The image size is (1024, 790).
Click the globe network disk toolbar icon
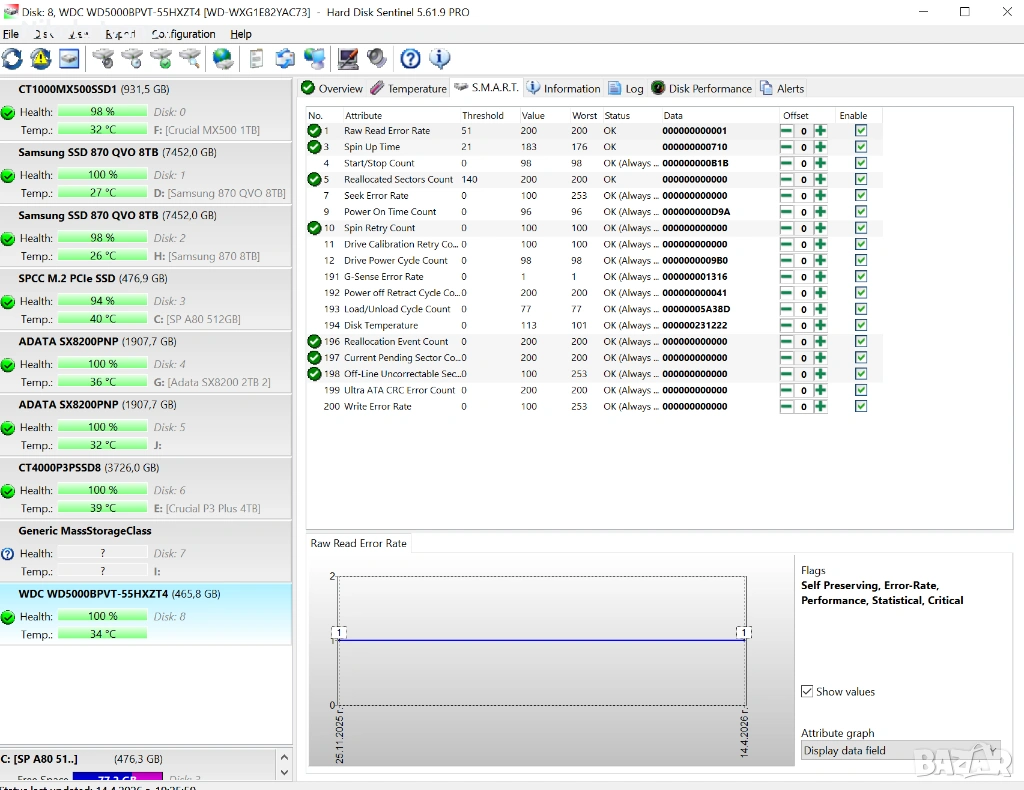coord(223,59)
